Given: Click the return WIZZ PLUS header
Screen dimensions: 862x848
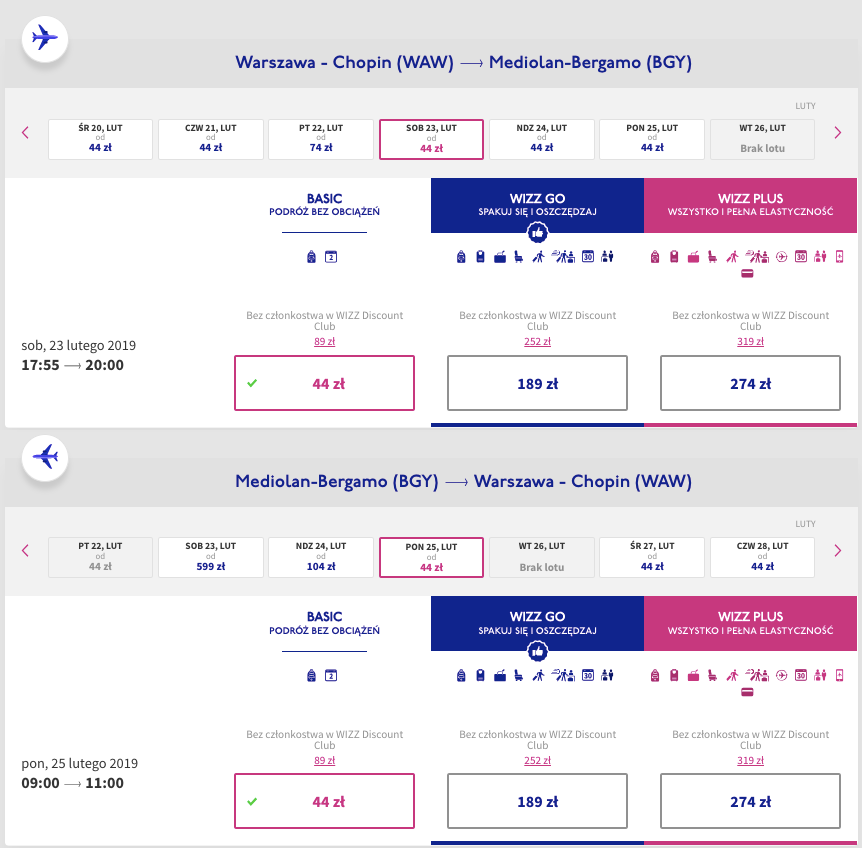Looking at the screenshot, I should click(750, 623).
